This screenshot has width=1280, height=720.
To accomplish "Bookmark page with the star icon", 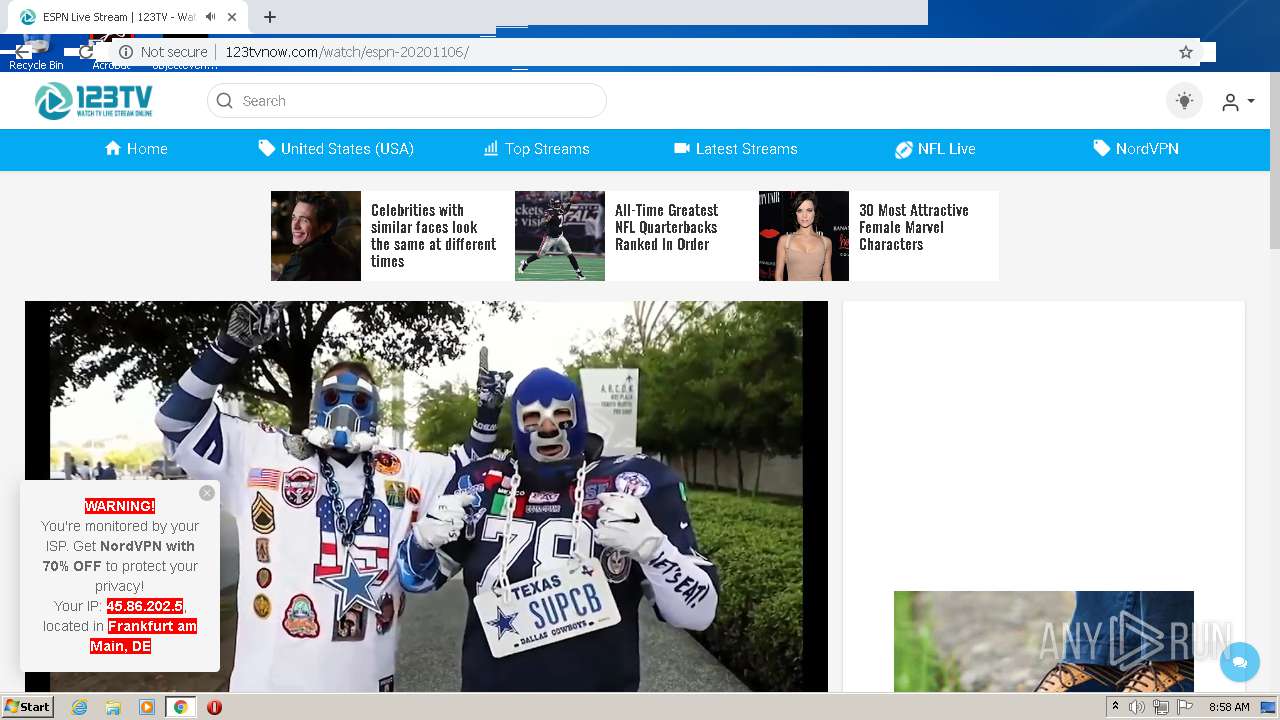I will coord(1186,52).
